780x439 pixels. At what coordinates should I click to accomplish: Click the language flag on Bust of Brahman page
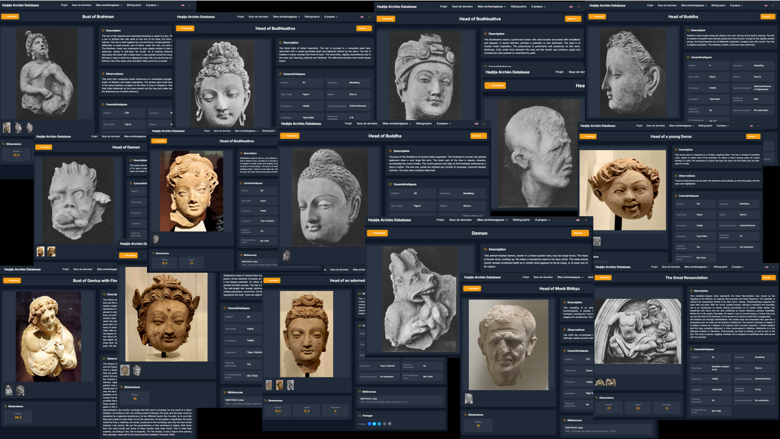pos(183,5)
